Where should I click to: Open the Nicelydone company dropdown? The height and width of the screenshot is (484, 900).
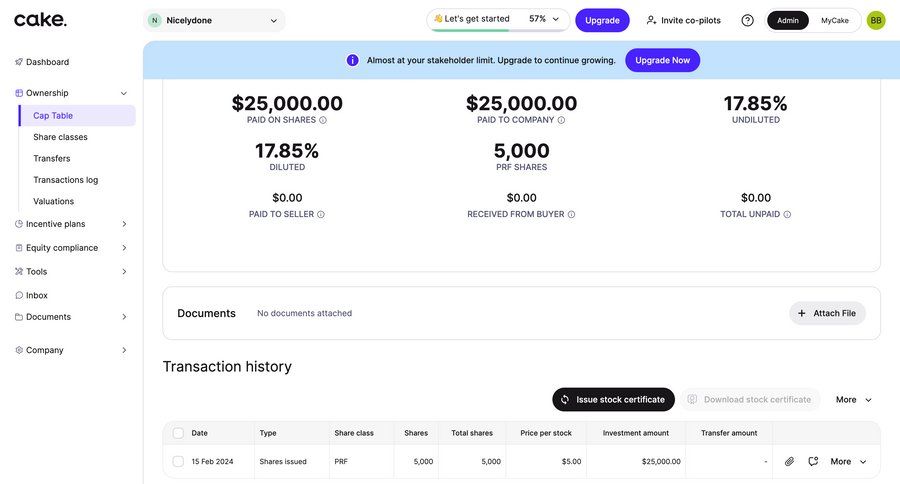click(x=214, y=20)
